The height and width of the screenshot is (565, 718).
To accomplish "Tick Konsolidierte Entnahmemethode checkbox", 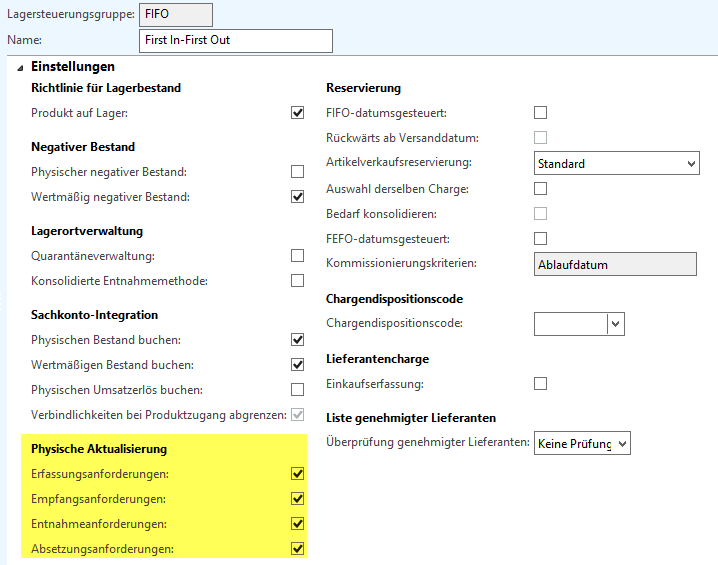I will [x=297, y=281].
